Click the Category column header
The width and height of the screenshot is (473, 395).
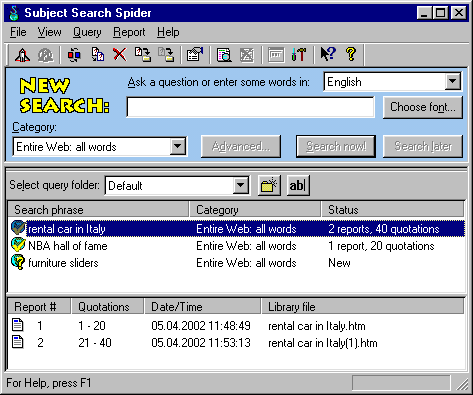(255, 210)
